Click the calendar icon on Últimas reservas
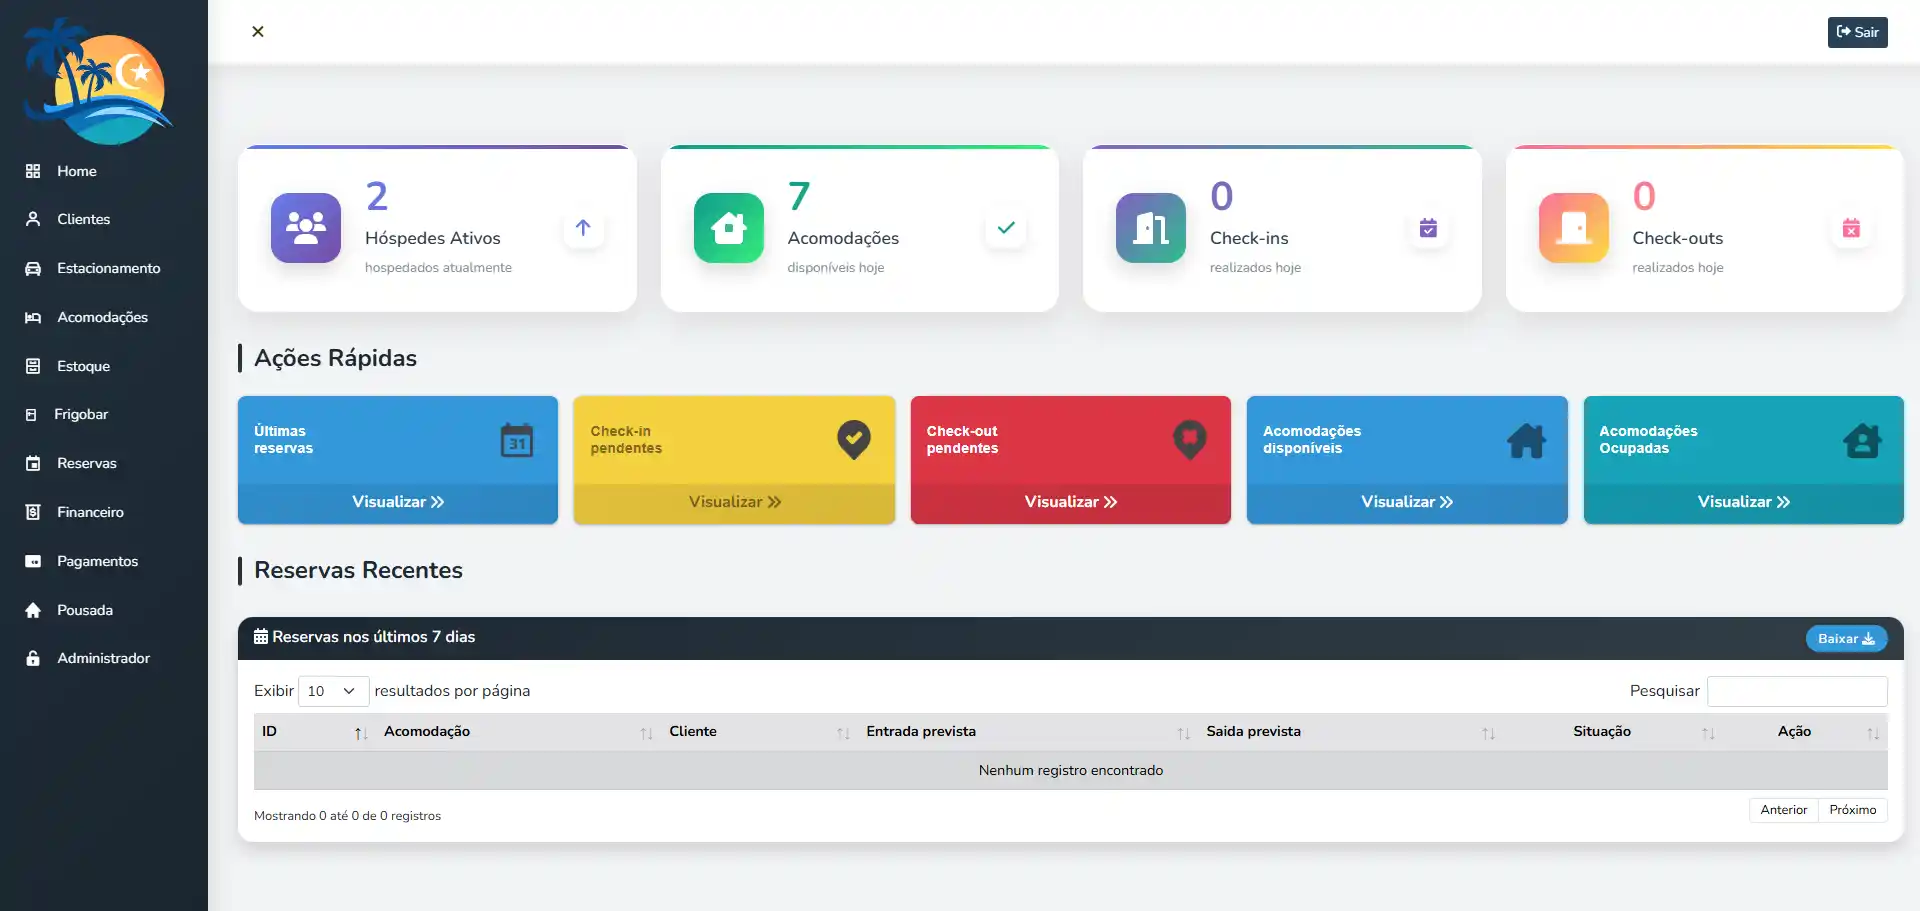Screen dimensions: 1920x911 click(x=516, y=440)
